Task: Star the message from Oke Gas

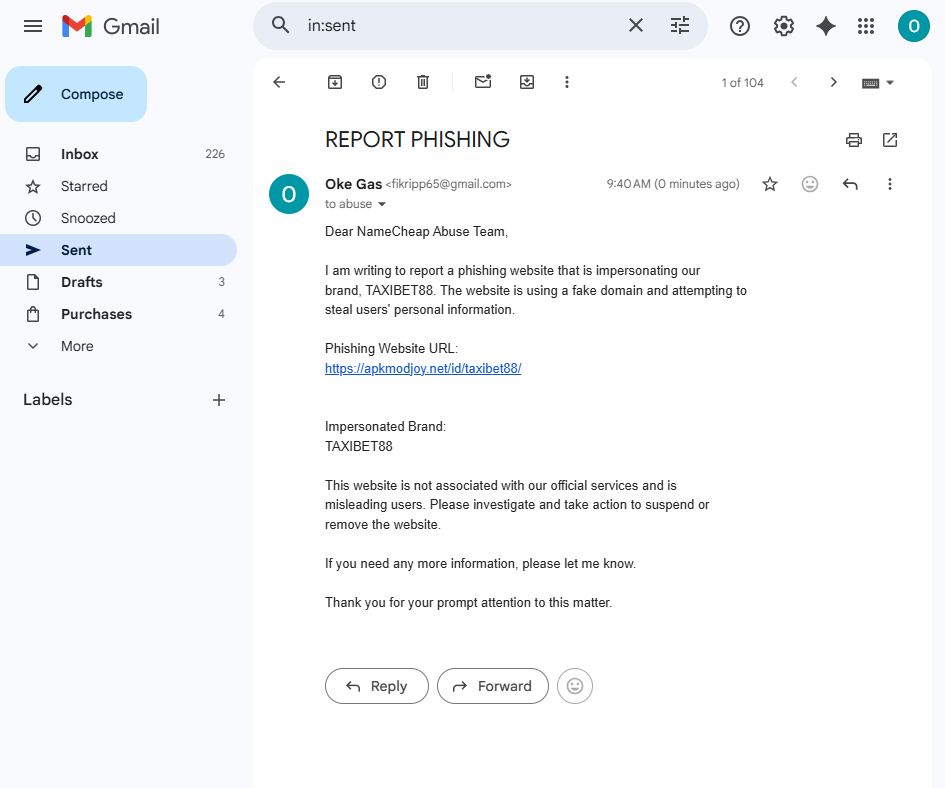Action: tap(770, 184)
